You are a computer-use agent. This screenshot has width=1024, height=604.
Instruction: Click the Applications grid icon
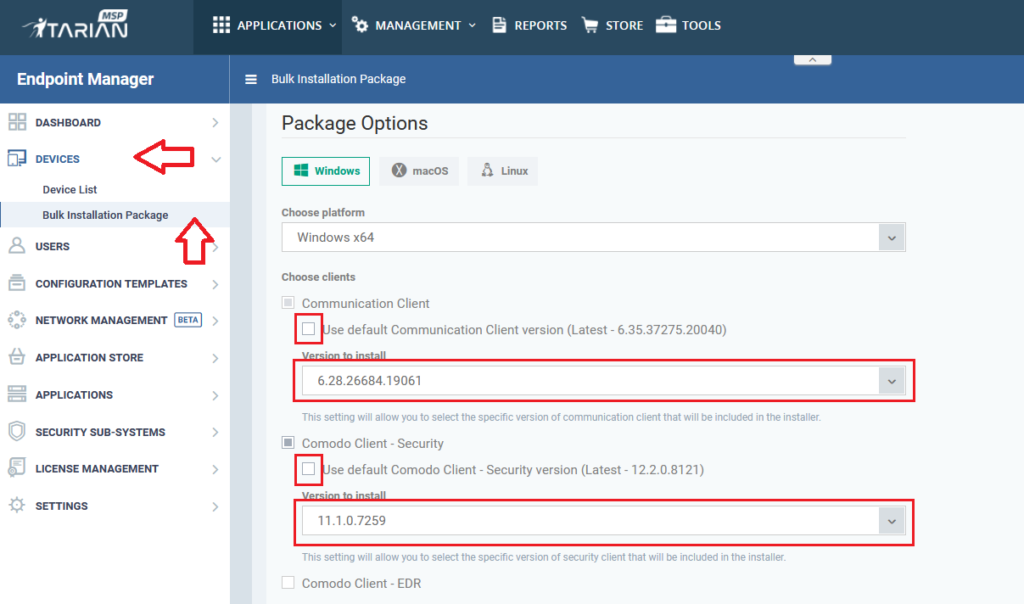coord(221,25)
